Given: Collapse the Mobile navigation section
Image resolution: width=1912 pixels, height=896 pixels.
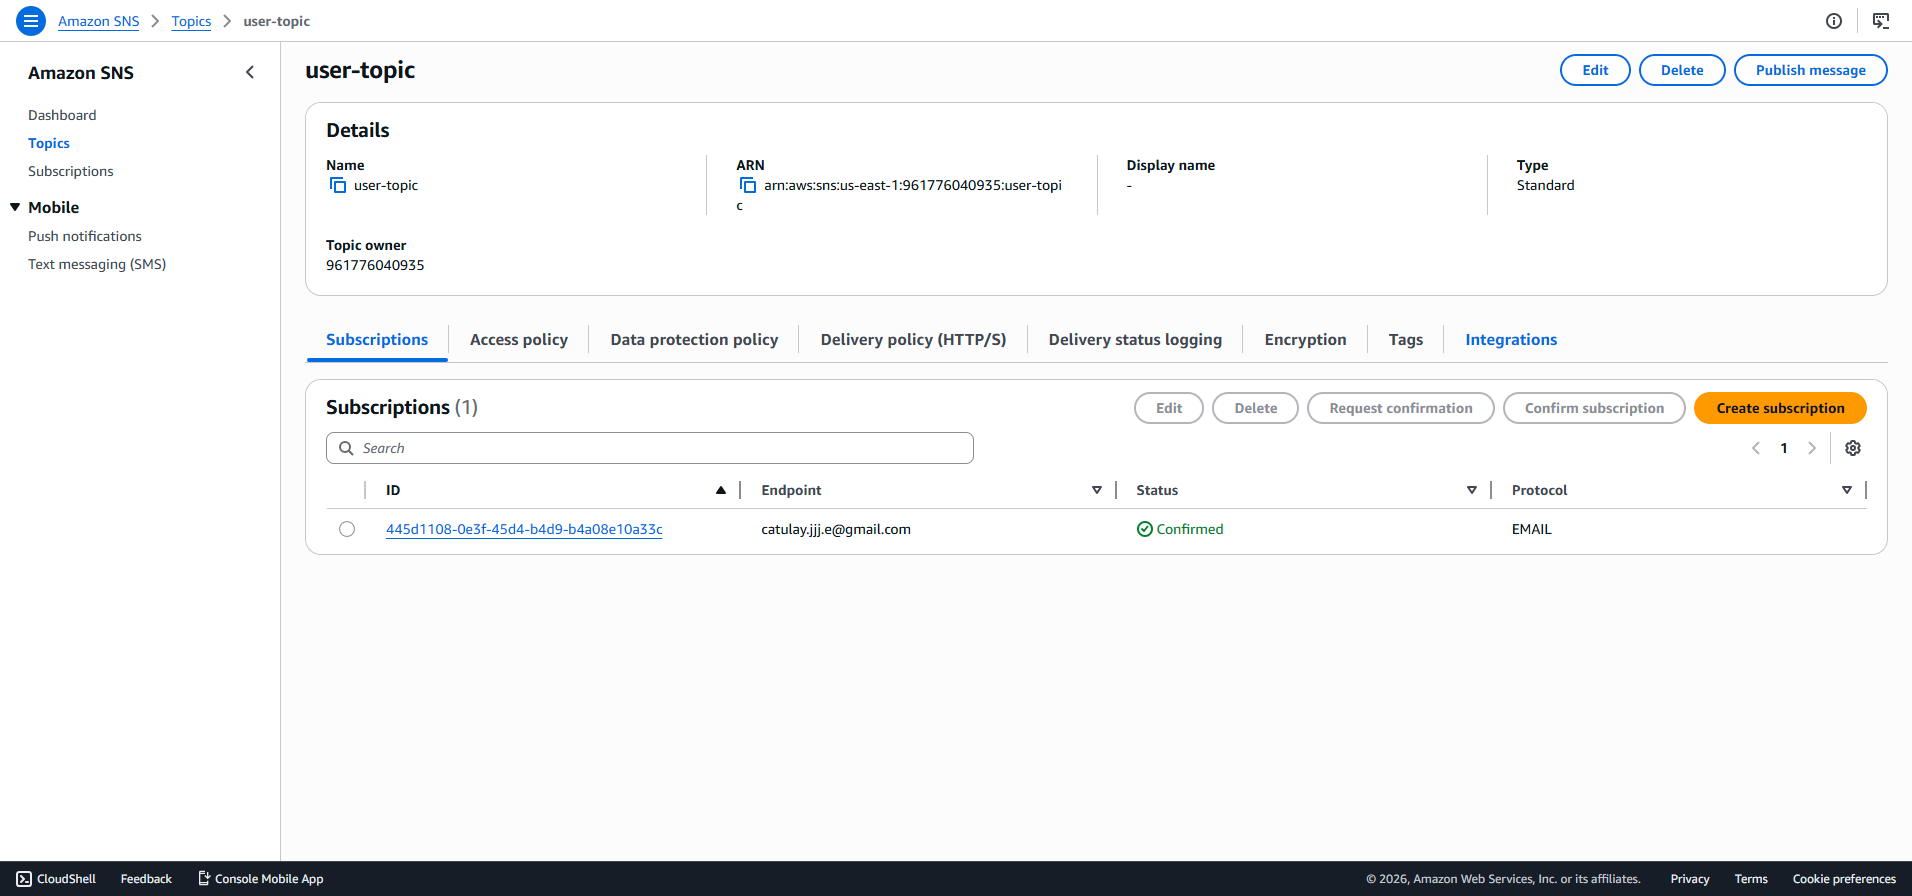Looking at the screenshot, I should point(15,207).
